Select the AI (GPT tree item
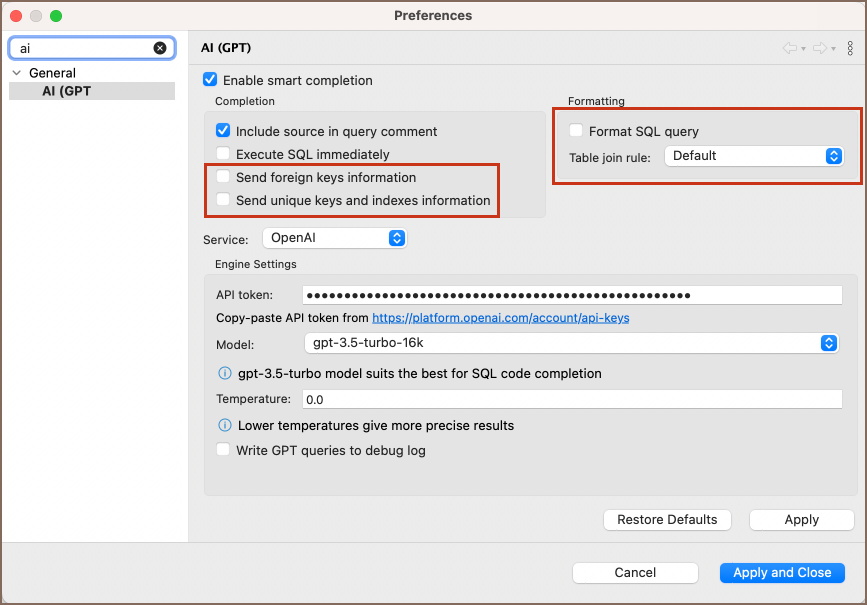The width and height of the screenshot is (867, 605). [67, 91]
